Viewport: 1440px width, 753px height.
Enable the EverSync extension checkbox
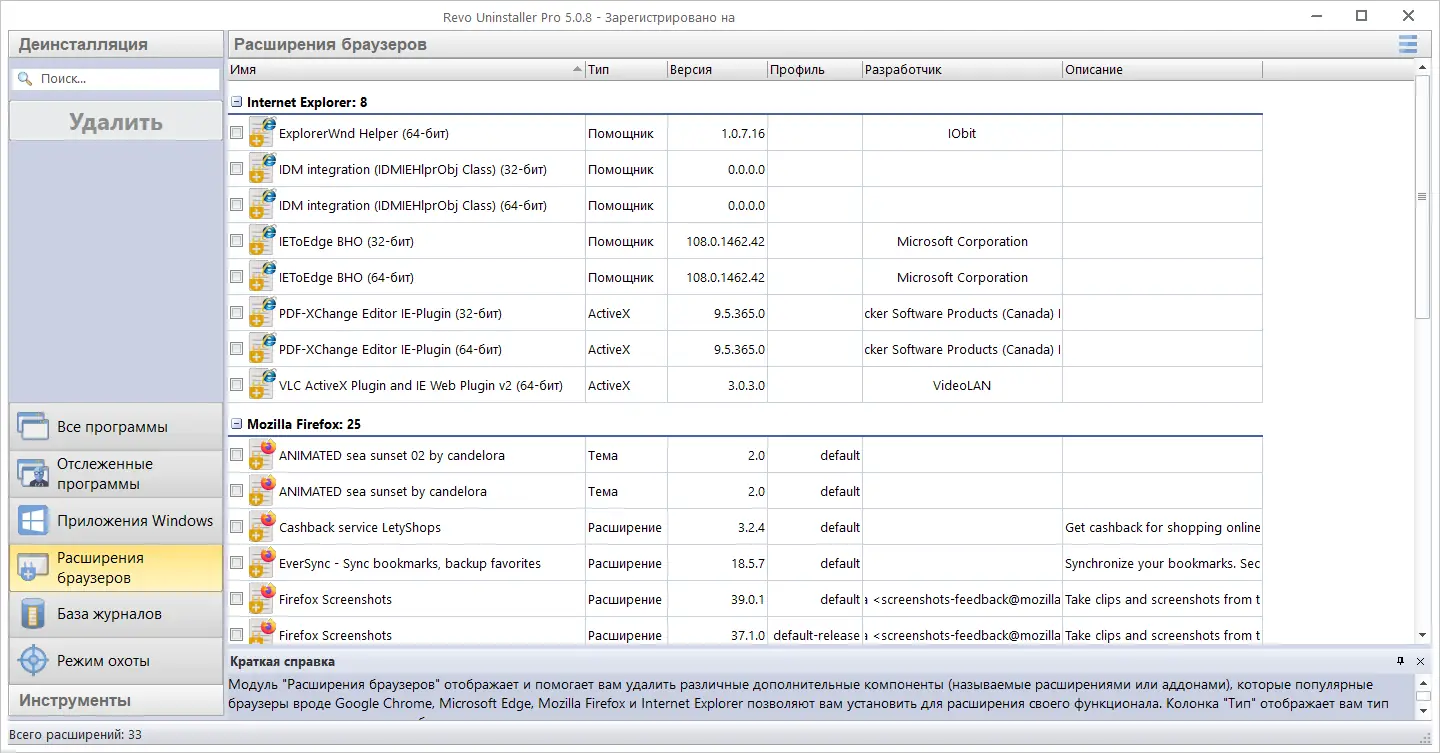236,563
